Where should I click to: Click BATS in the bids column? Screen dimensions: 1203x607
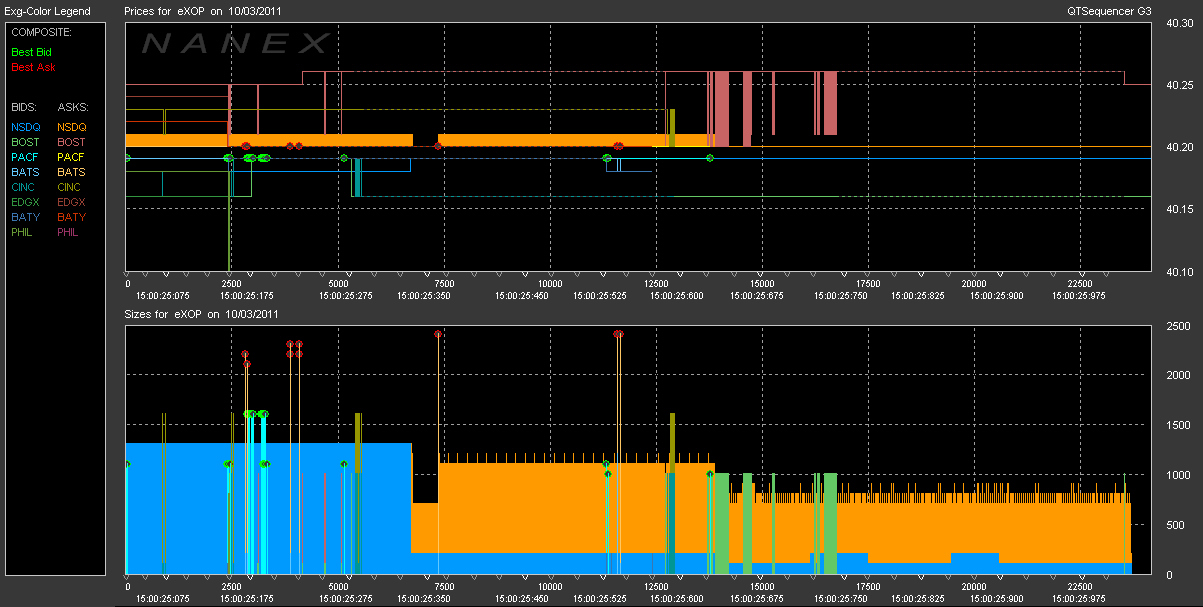[x=25, y=172]
